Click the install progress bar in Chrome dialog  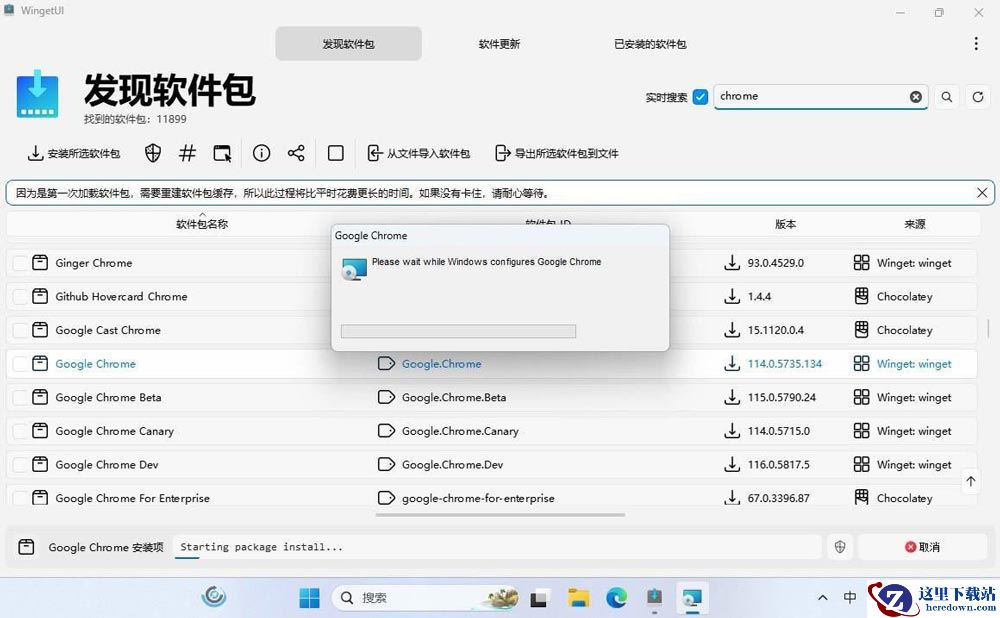[x=459, y=331]
